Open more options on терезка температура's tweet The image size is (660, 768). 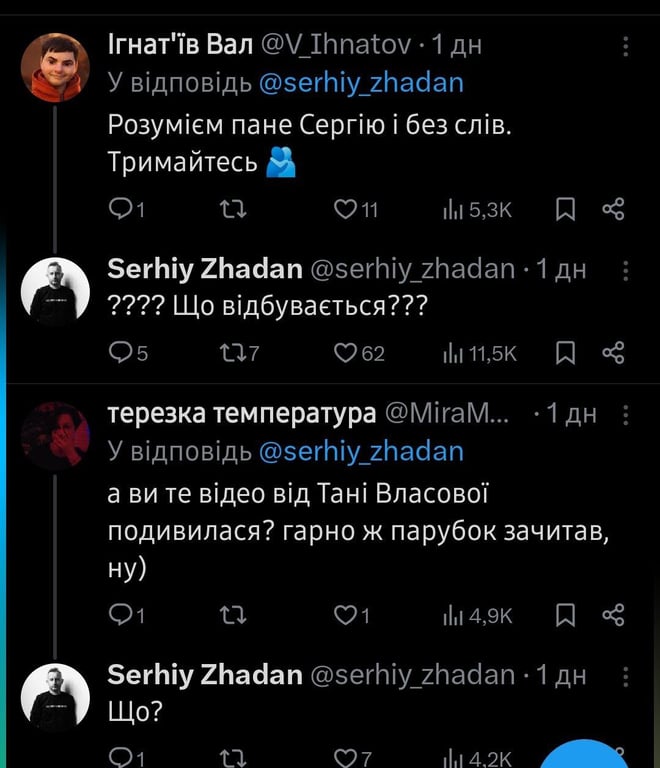[x=626, y=415]
